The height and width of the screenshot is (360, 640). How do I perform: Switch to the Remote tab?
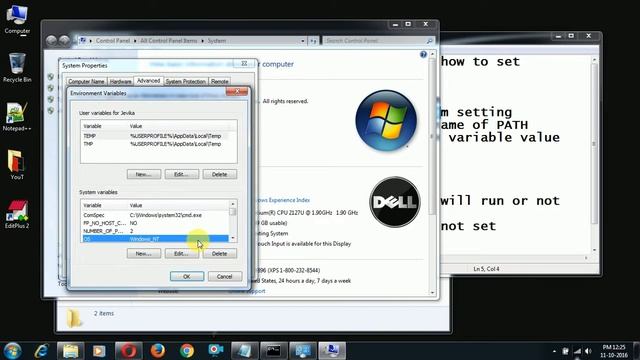point(220,82)
